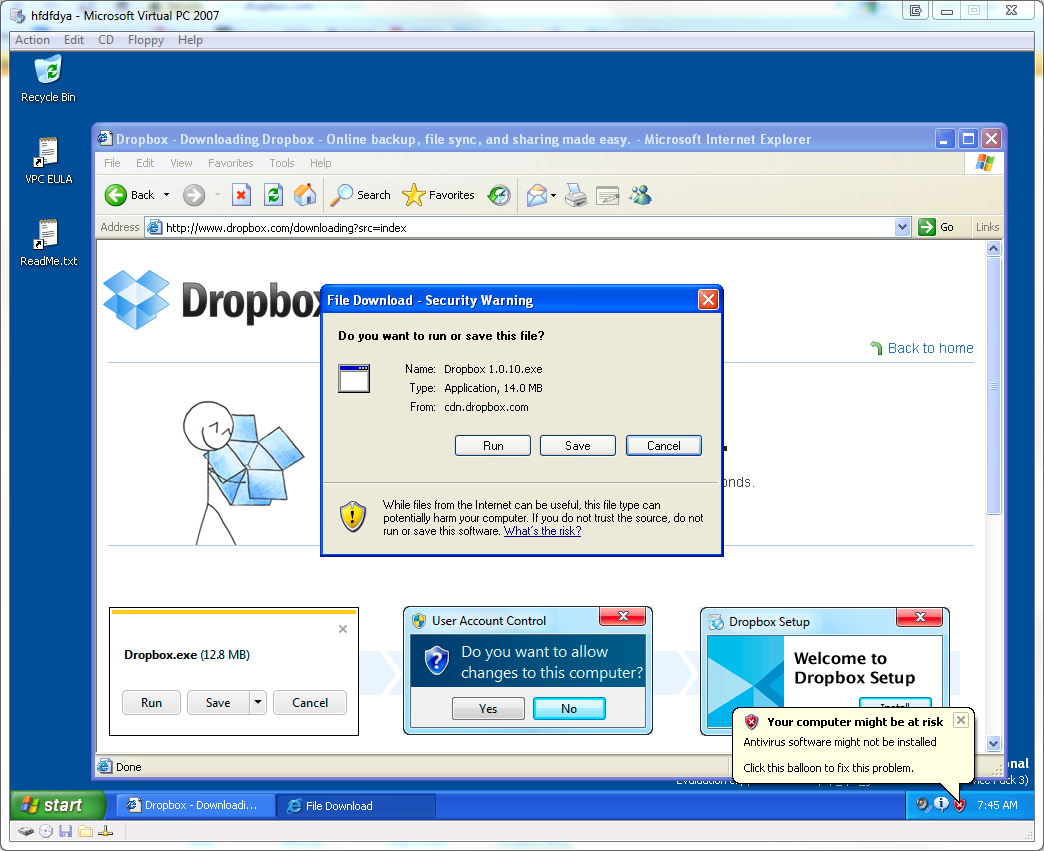Click the network adapter icon in Virtual PC status bar
The image size is (1044, 851).
[x=105, y=831]
